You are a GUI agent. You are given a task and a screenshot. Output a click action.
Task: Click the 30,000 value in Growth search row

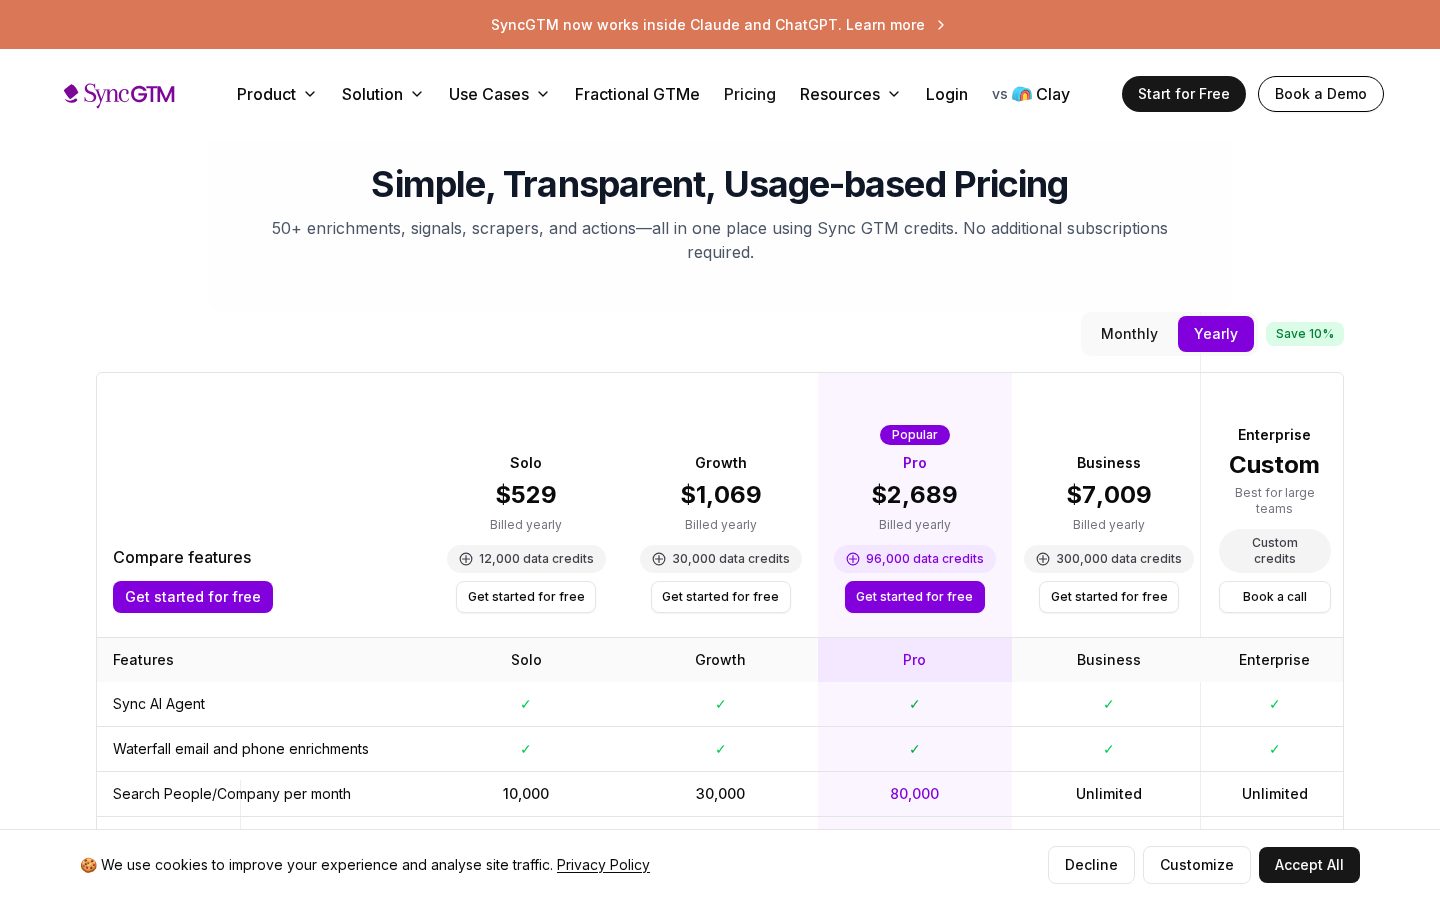coord(721,794)
